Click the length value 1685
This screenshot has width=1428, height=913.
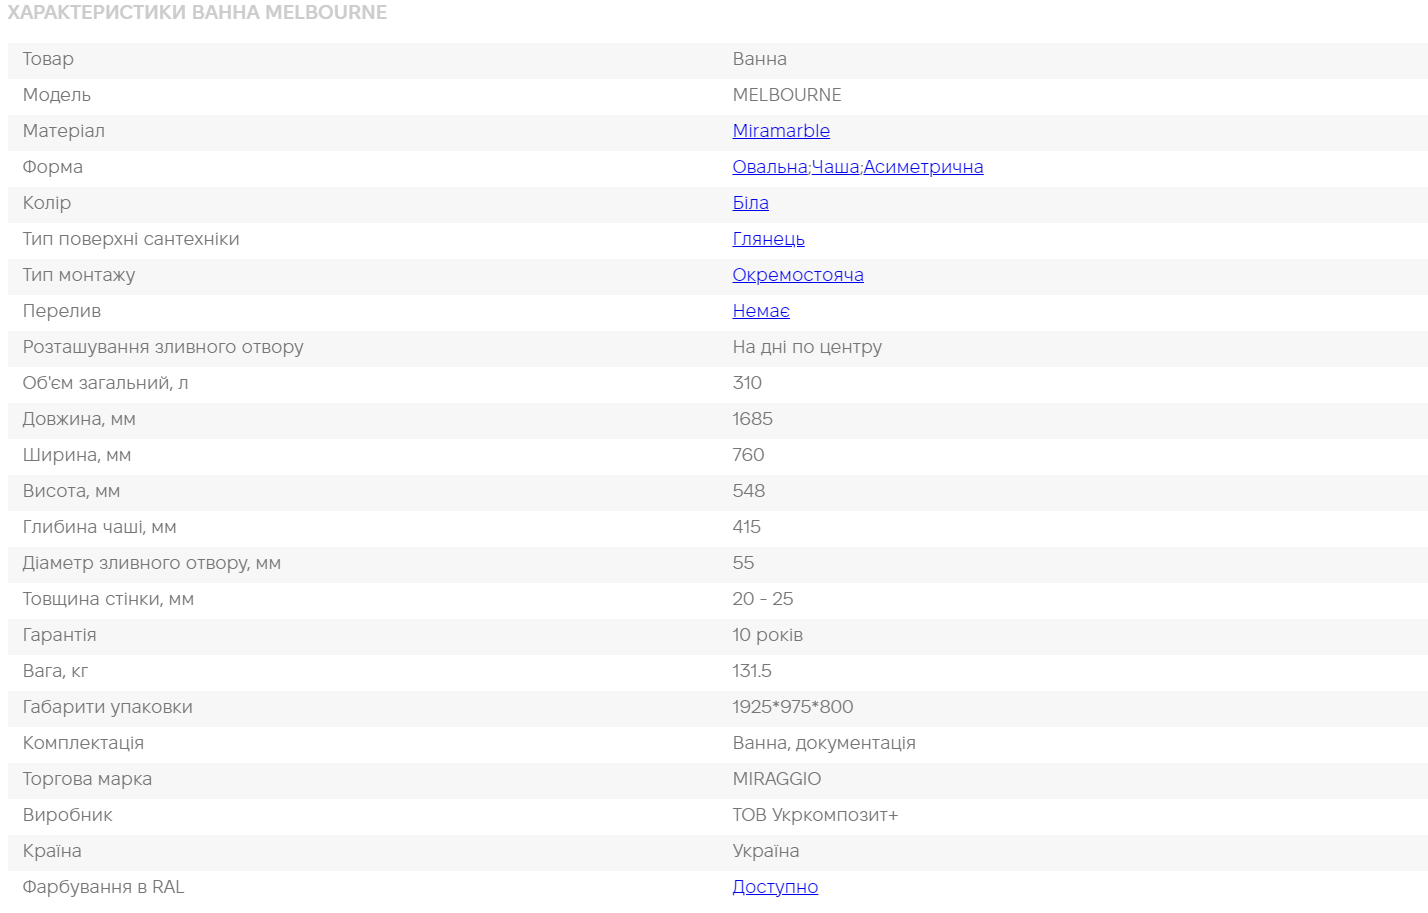(x=752, y=419)
